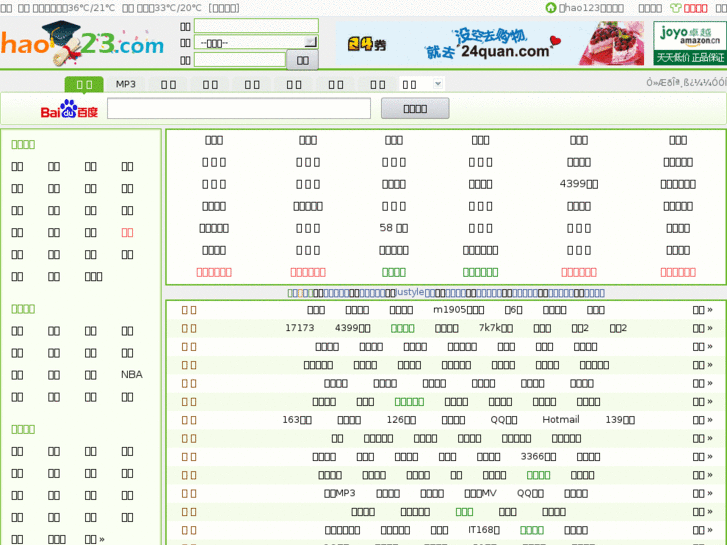Click the mail login button
727x545 pixels.
[302, 60]
